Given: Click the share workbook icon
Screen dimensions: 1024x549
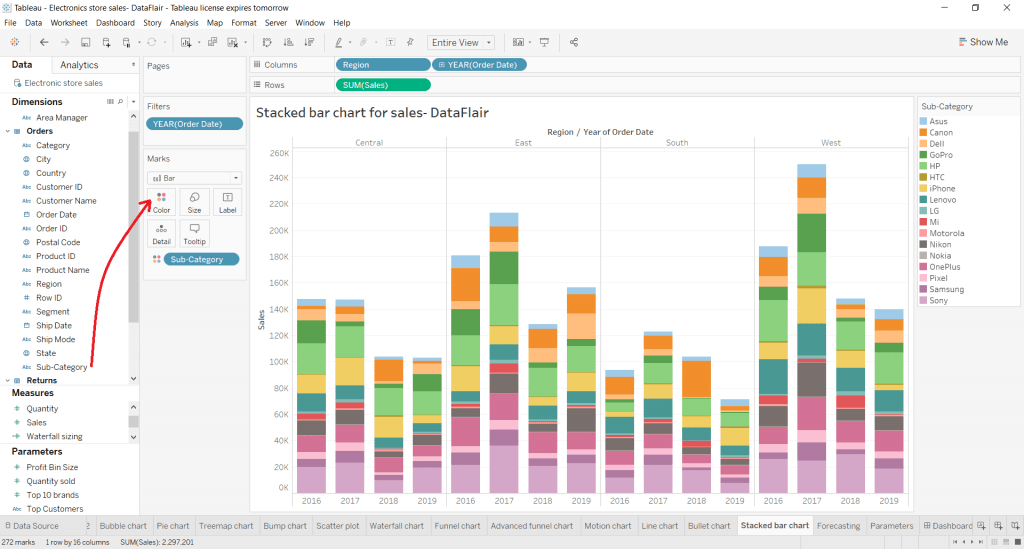Looking at the screenshot, I should point(574,42).
